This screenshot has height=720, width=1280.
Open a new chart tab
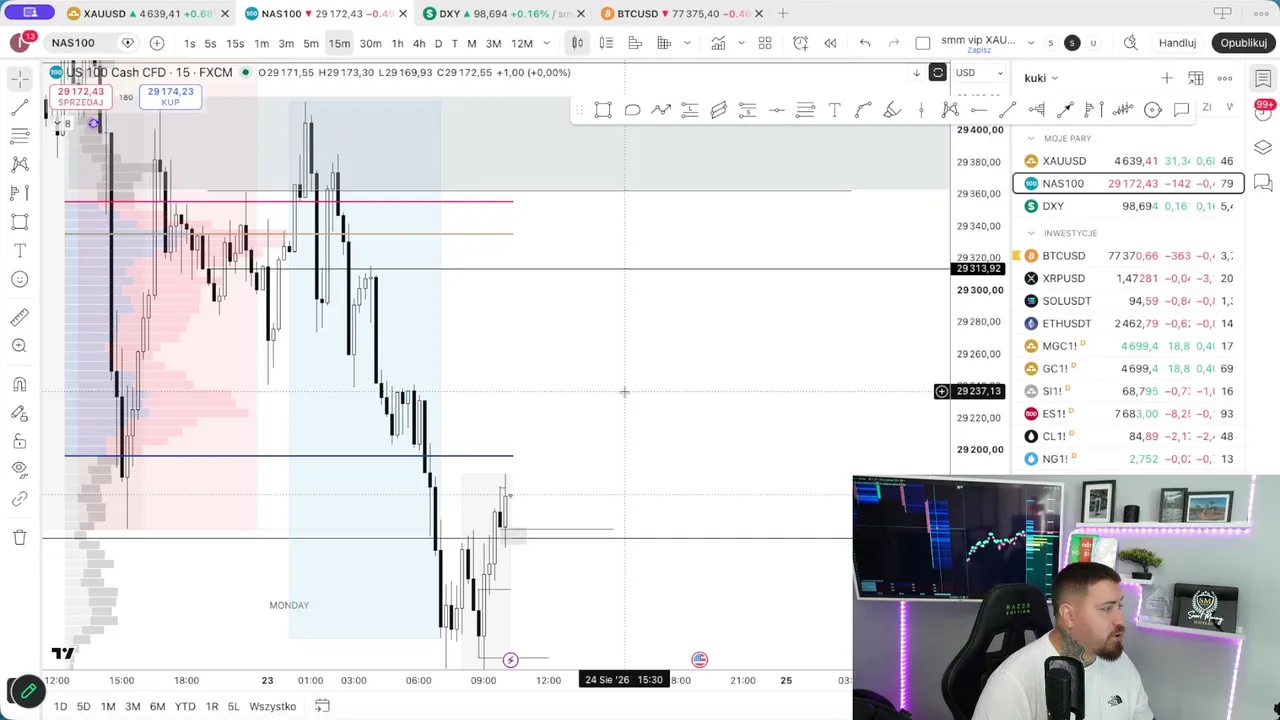tap(784, 13)
